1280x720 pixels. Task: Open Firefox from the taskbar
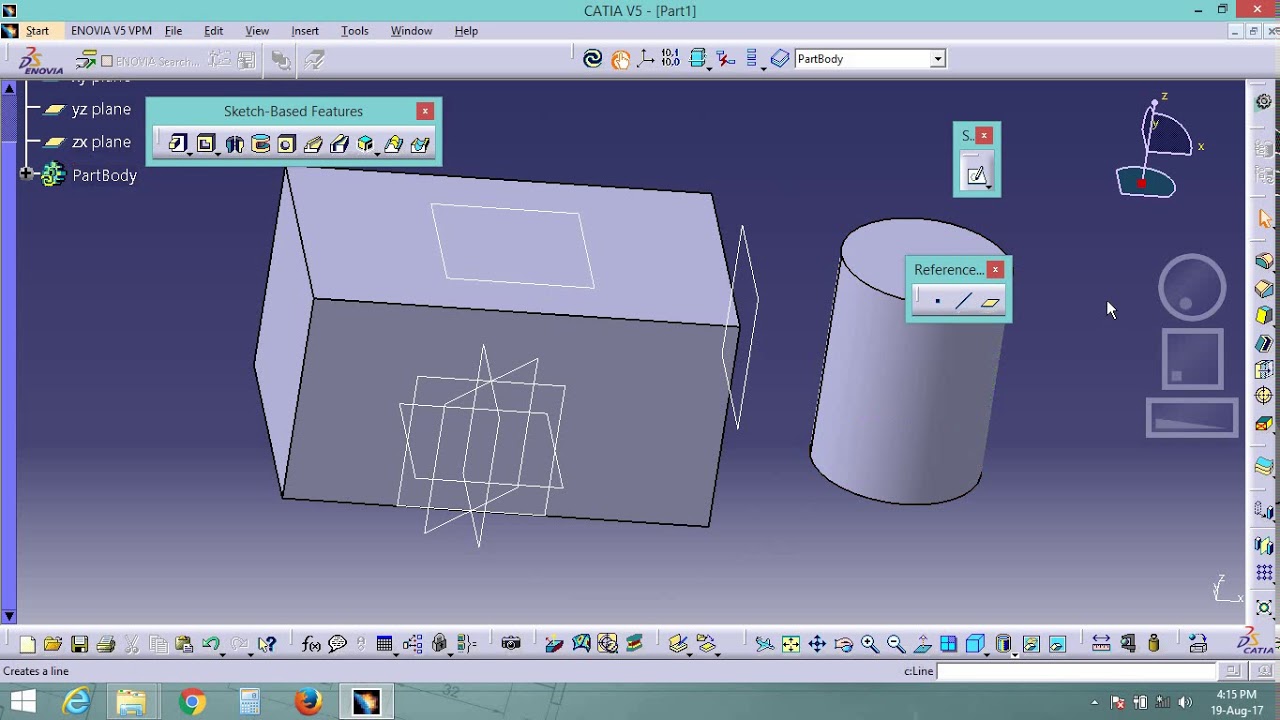click(x=308, y=703)
